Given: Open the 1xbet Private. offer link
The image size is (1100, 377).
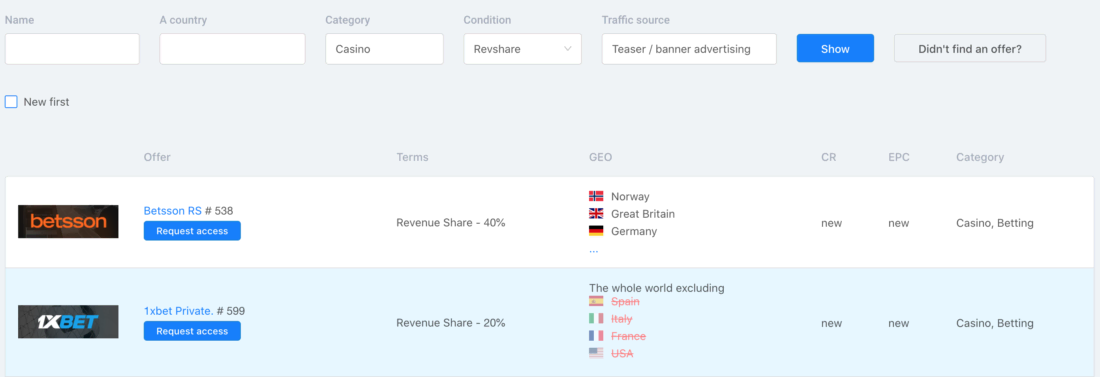Looking at the screenshot, I should coord(178,311).
